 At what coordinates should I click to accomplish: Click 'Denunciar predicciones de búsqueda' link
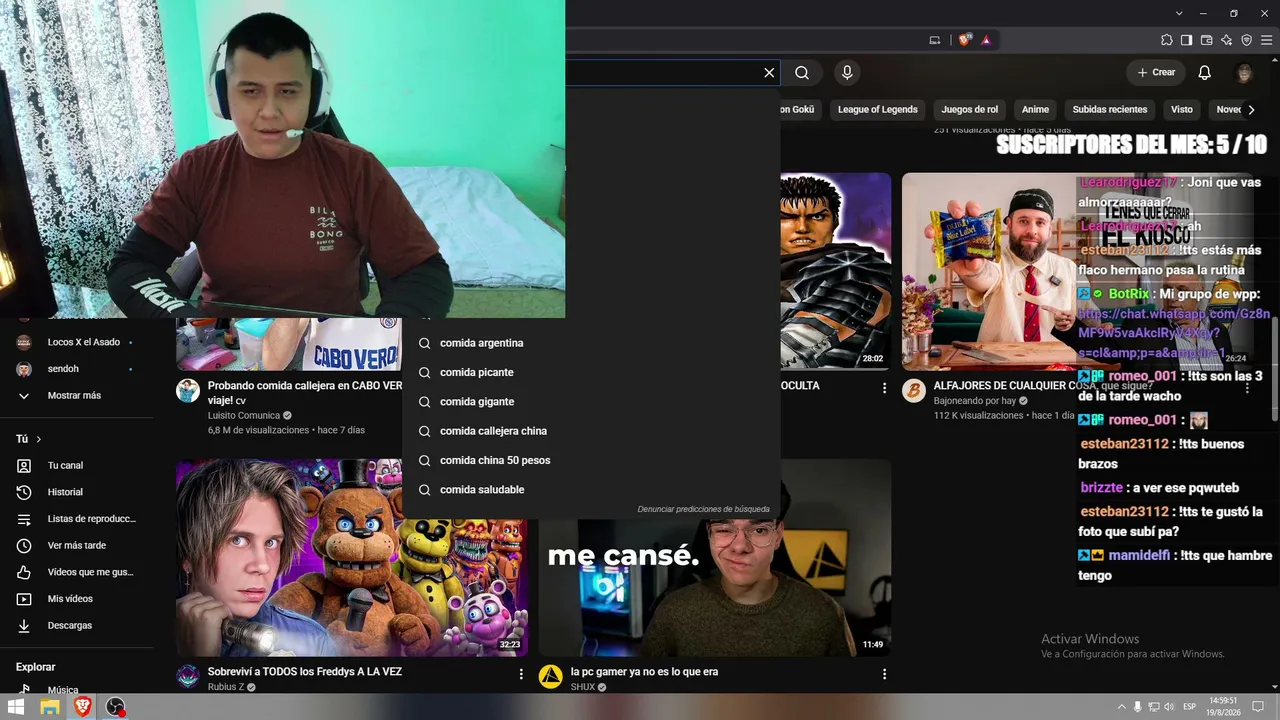pyautogui.click(x=704, y=509)
